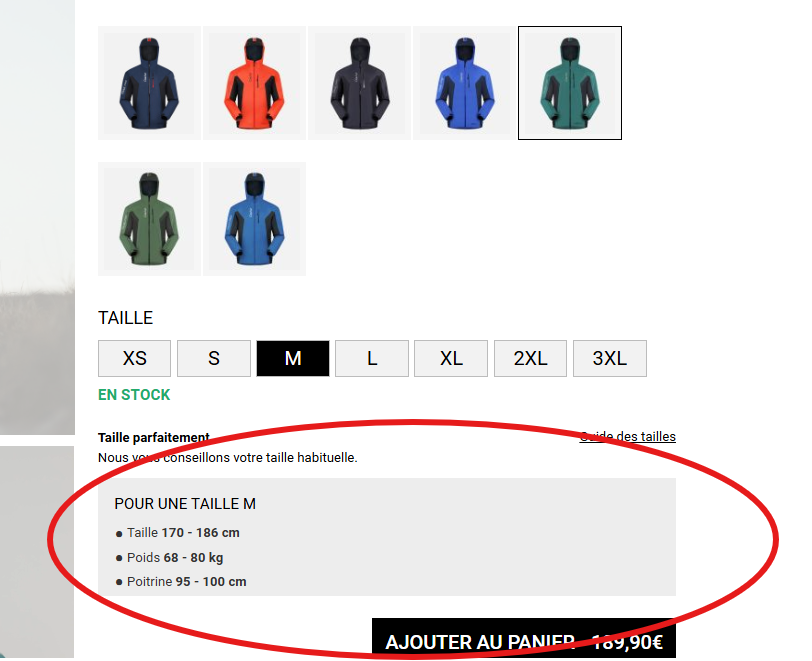This screenshot has height=661, width=812.
Task: Select the light blue jacket in second row
Action: 254,219
